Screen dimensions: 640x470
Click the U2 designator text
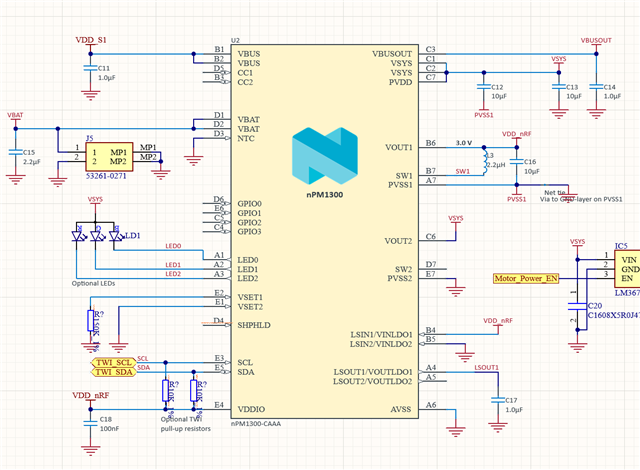click(x=235, y=40)
